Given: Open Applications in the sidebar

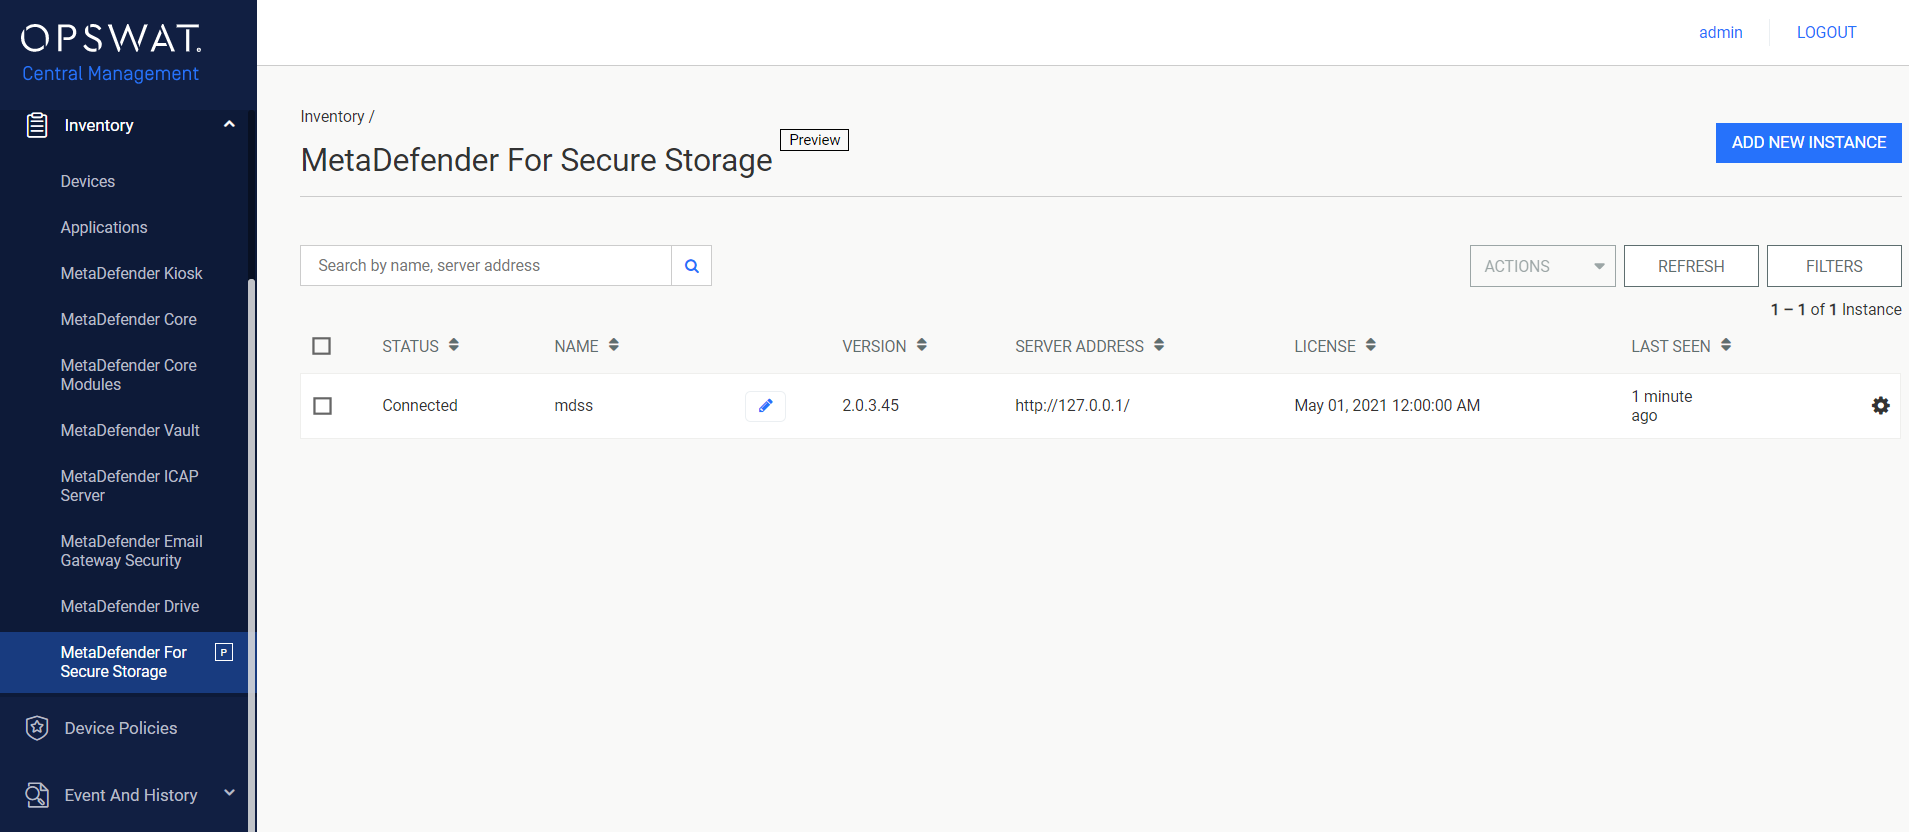Looking at the screenshot, I should point(104,228).
